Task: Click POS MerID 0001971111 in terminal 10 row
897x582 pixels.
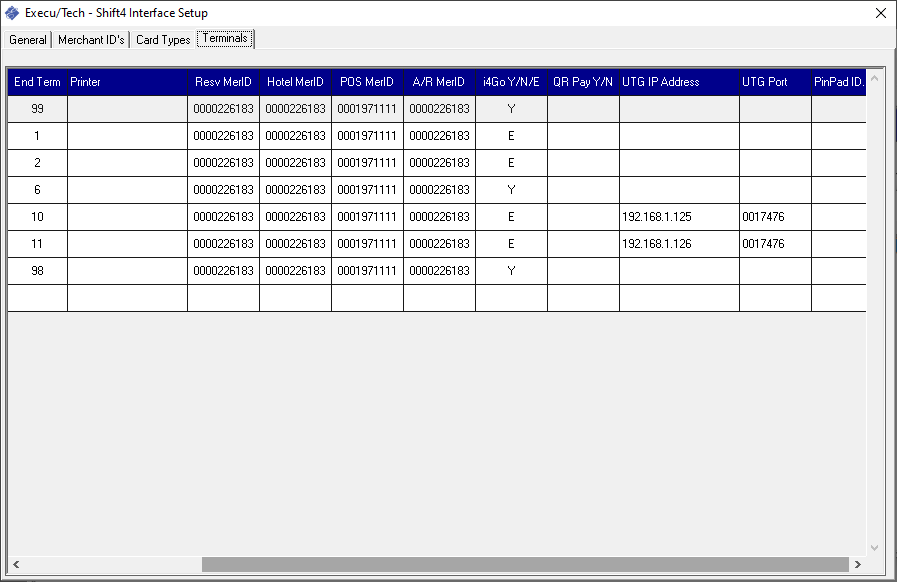Action: click(368, 216)
